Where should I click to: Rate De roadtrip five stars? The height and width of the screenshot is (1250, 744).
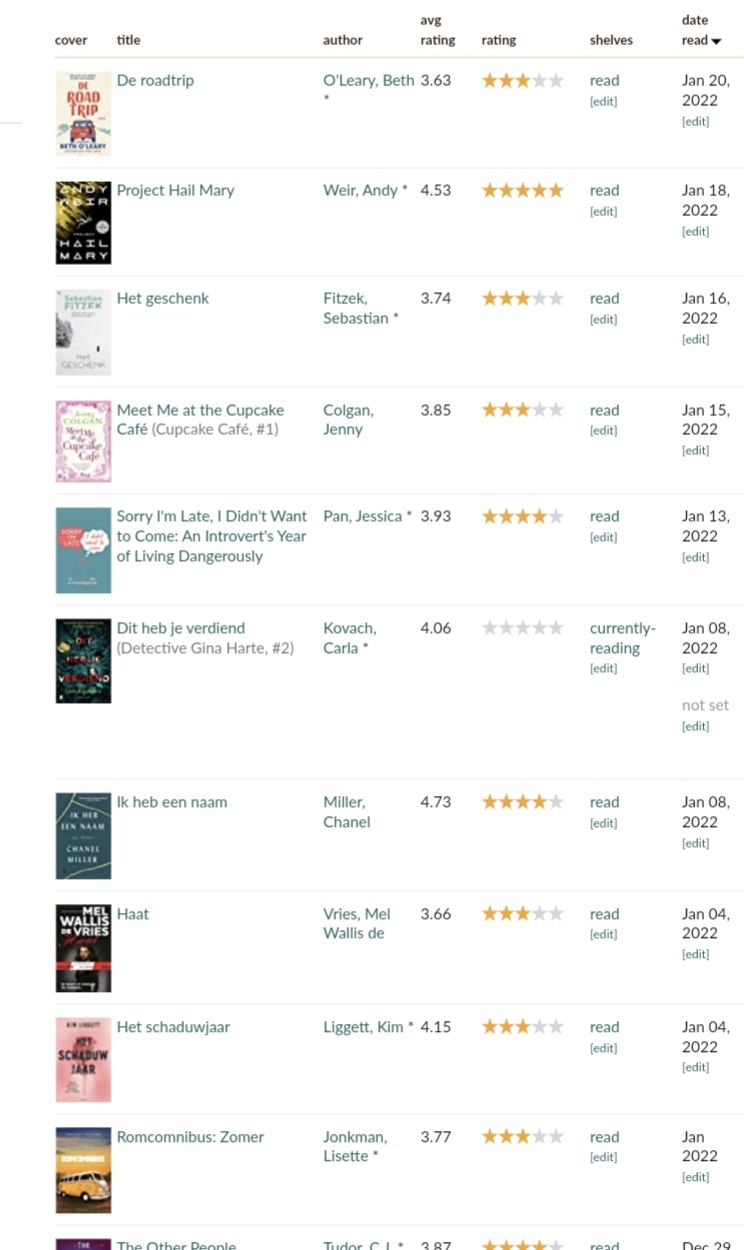pos(555,81)
